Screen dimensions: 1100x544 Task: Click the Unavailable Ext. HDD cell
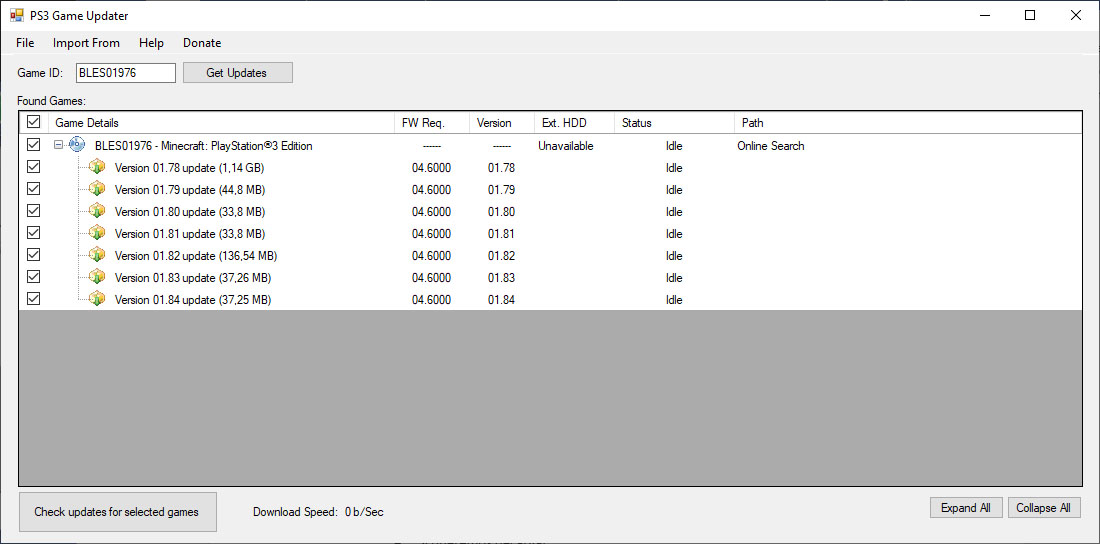coord(565,146)
